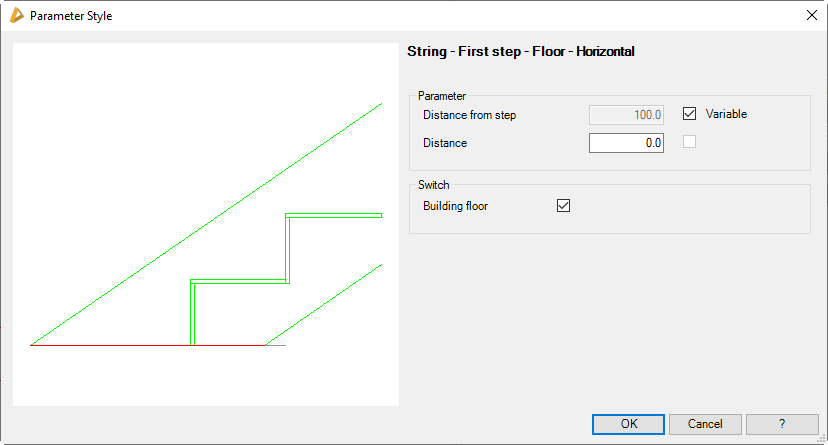Screen dimensions: 828x445
Task: Confirm with the OK button
Action: (628, 424)
